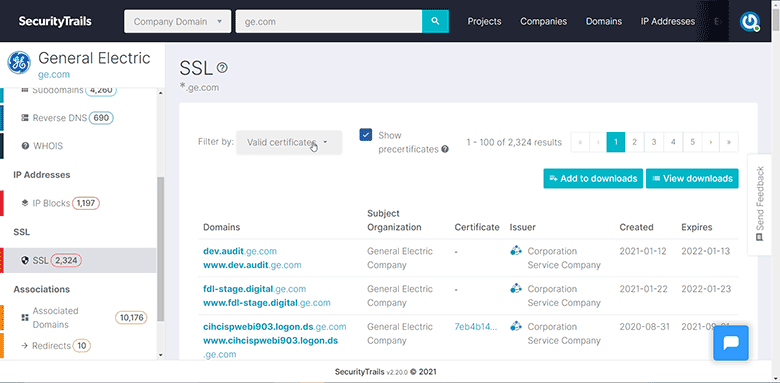Click the General Electric GE logo
This screenshot has height=383, width=780.
(19, 63)
